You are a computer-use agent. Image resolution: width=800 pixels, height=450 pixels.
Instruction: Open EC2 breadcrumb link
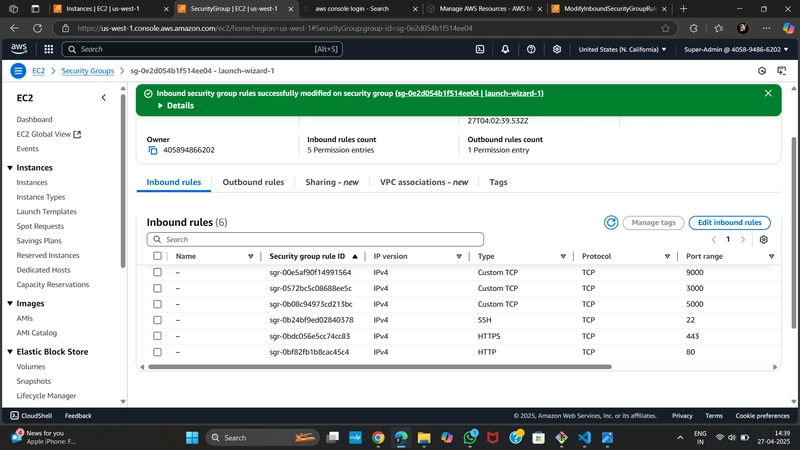tap(38, 71)
